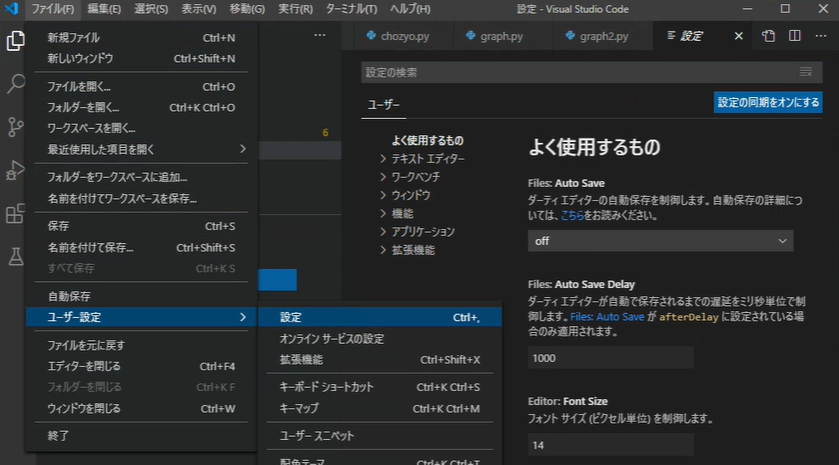839x465 pixels.
Task: Open Source Control view in activity bar
Action: [15, 127]
